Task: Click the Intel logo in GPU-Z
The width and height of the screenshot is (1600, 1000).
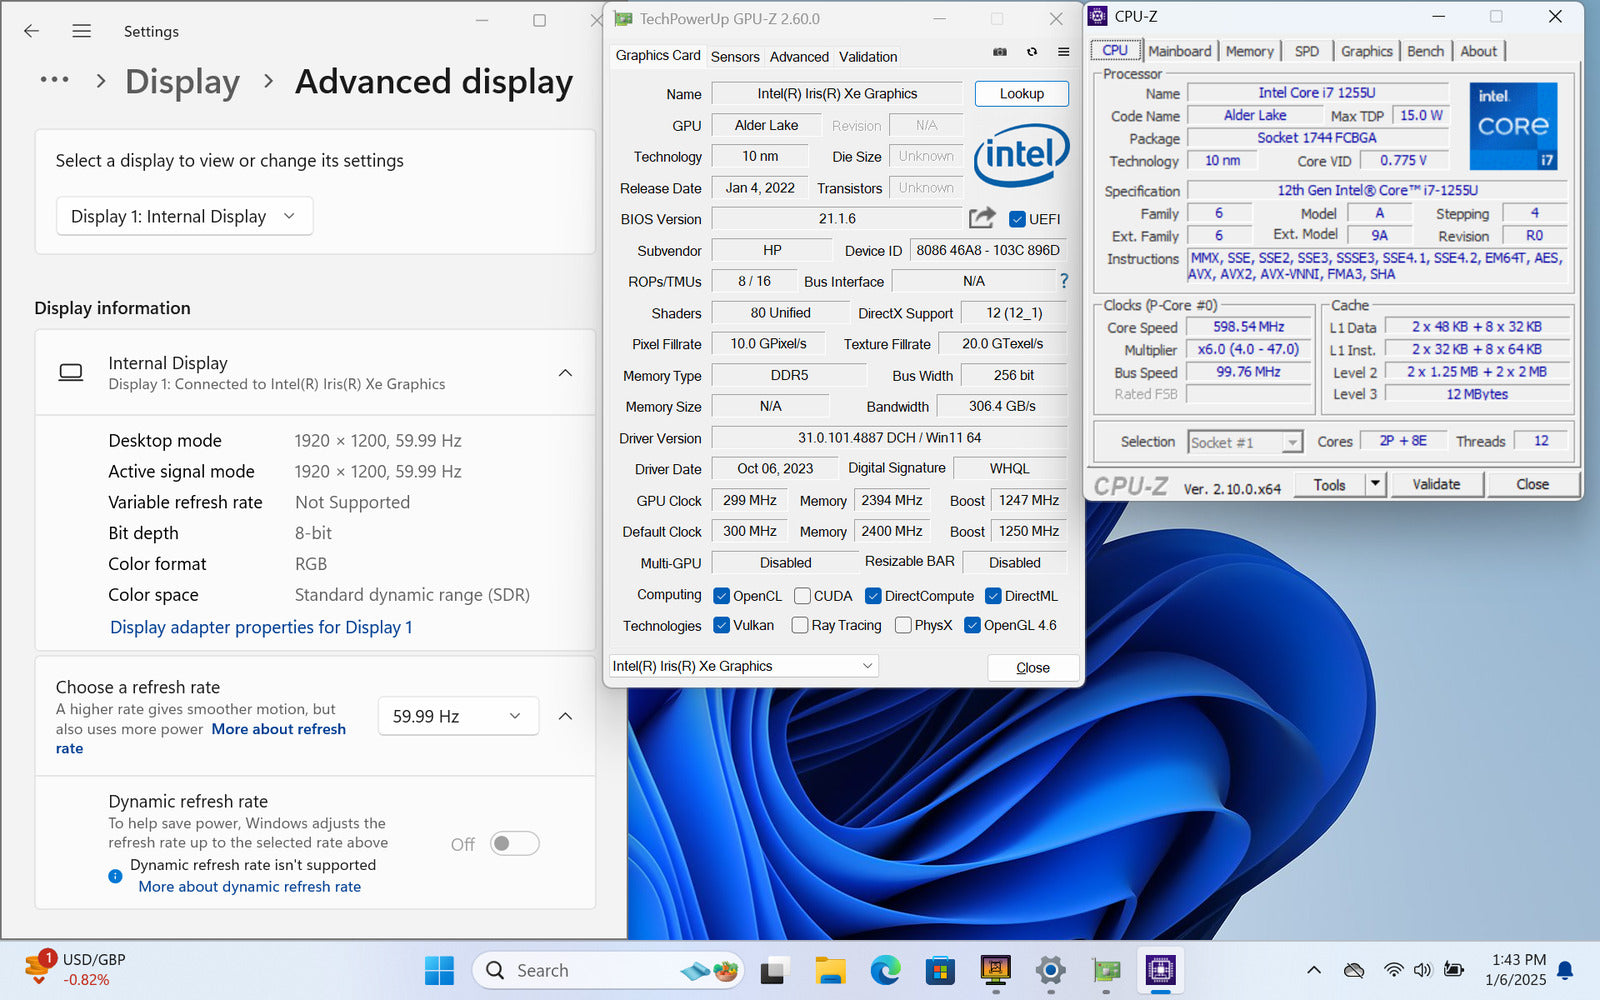Action: (x=1021, y=155)
